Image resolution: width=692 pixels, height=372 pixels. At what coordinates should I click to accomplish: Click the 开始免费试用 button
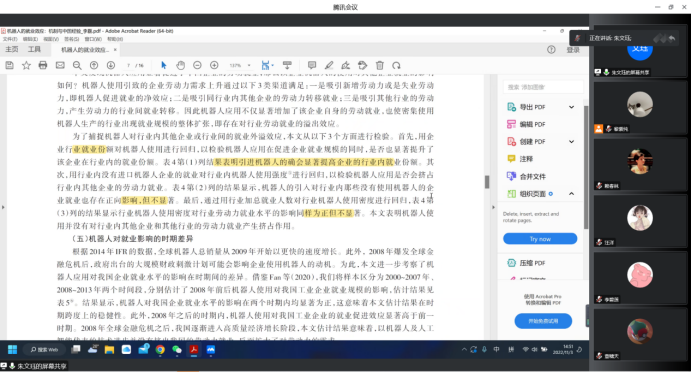[543, 321]
